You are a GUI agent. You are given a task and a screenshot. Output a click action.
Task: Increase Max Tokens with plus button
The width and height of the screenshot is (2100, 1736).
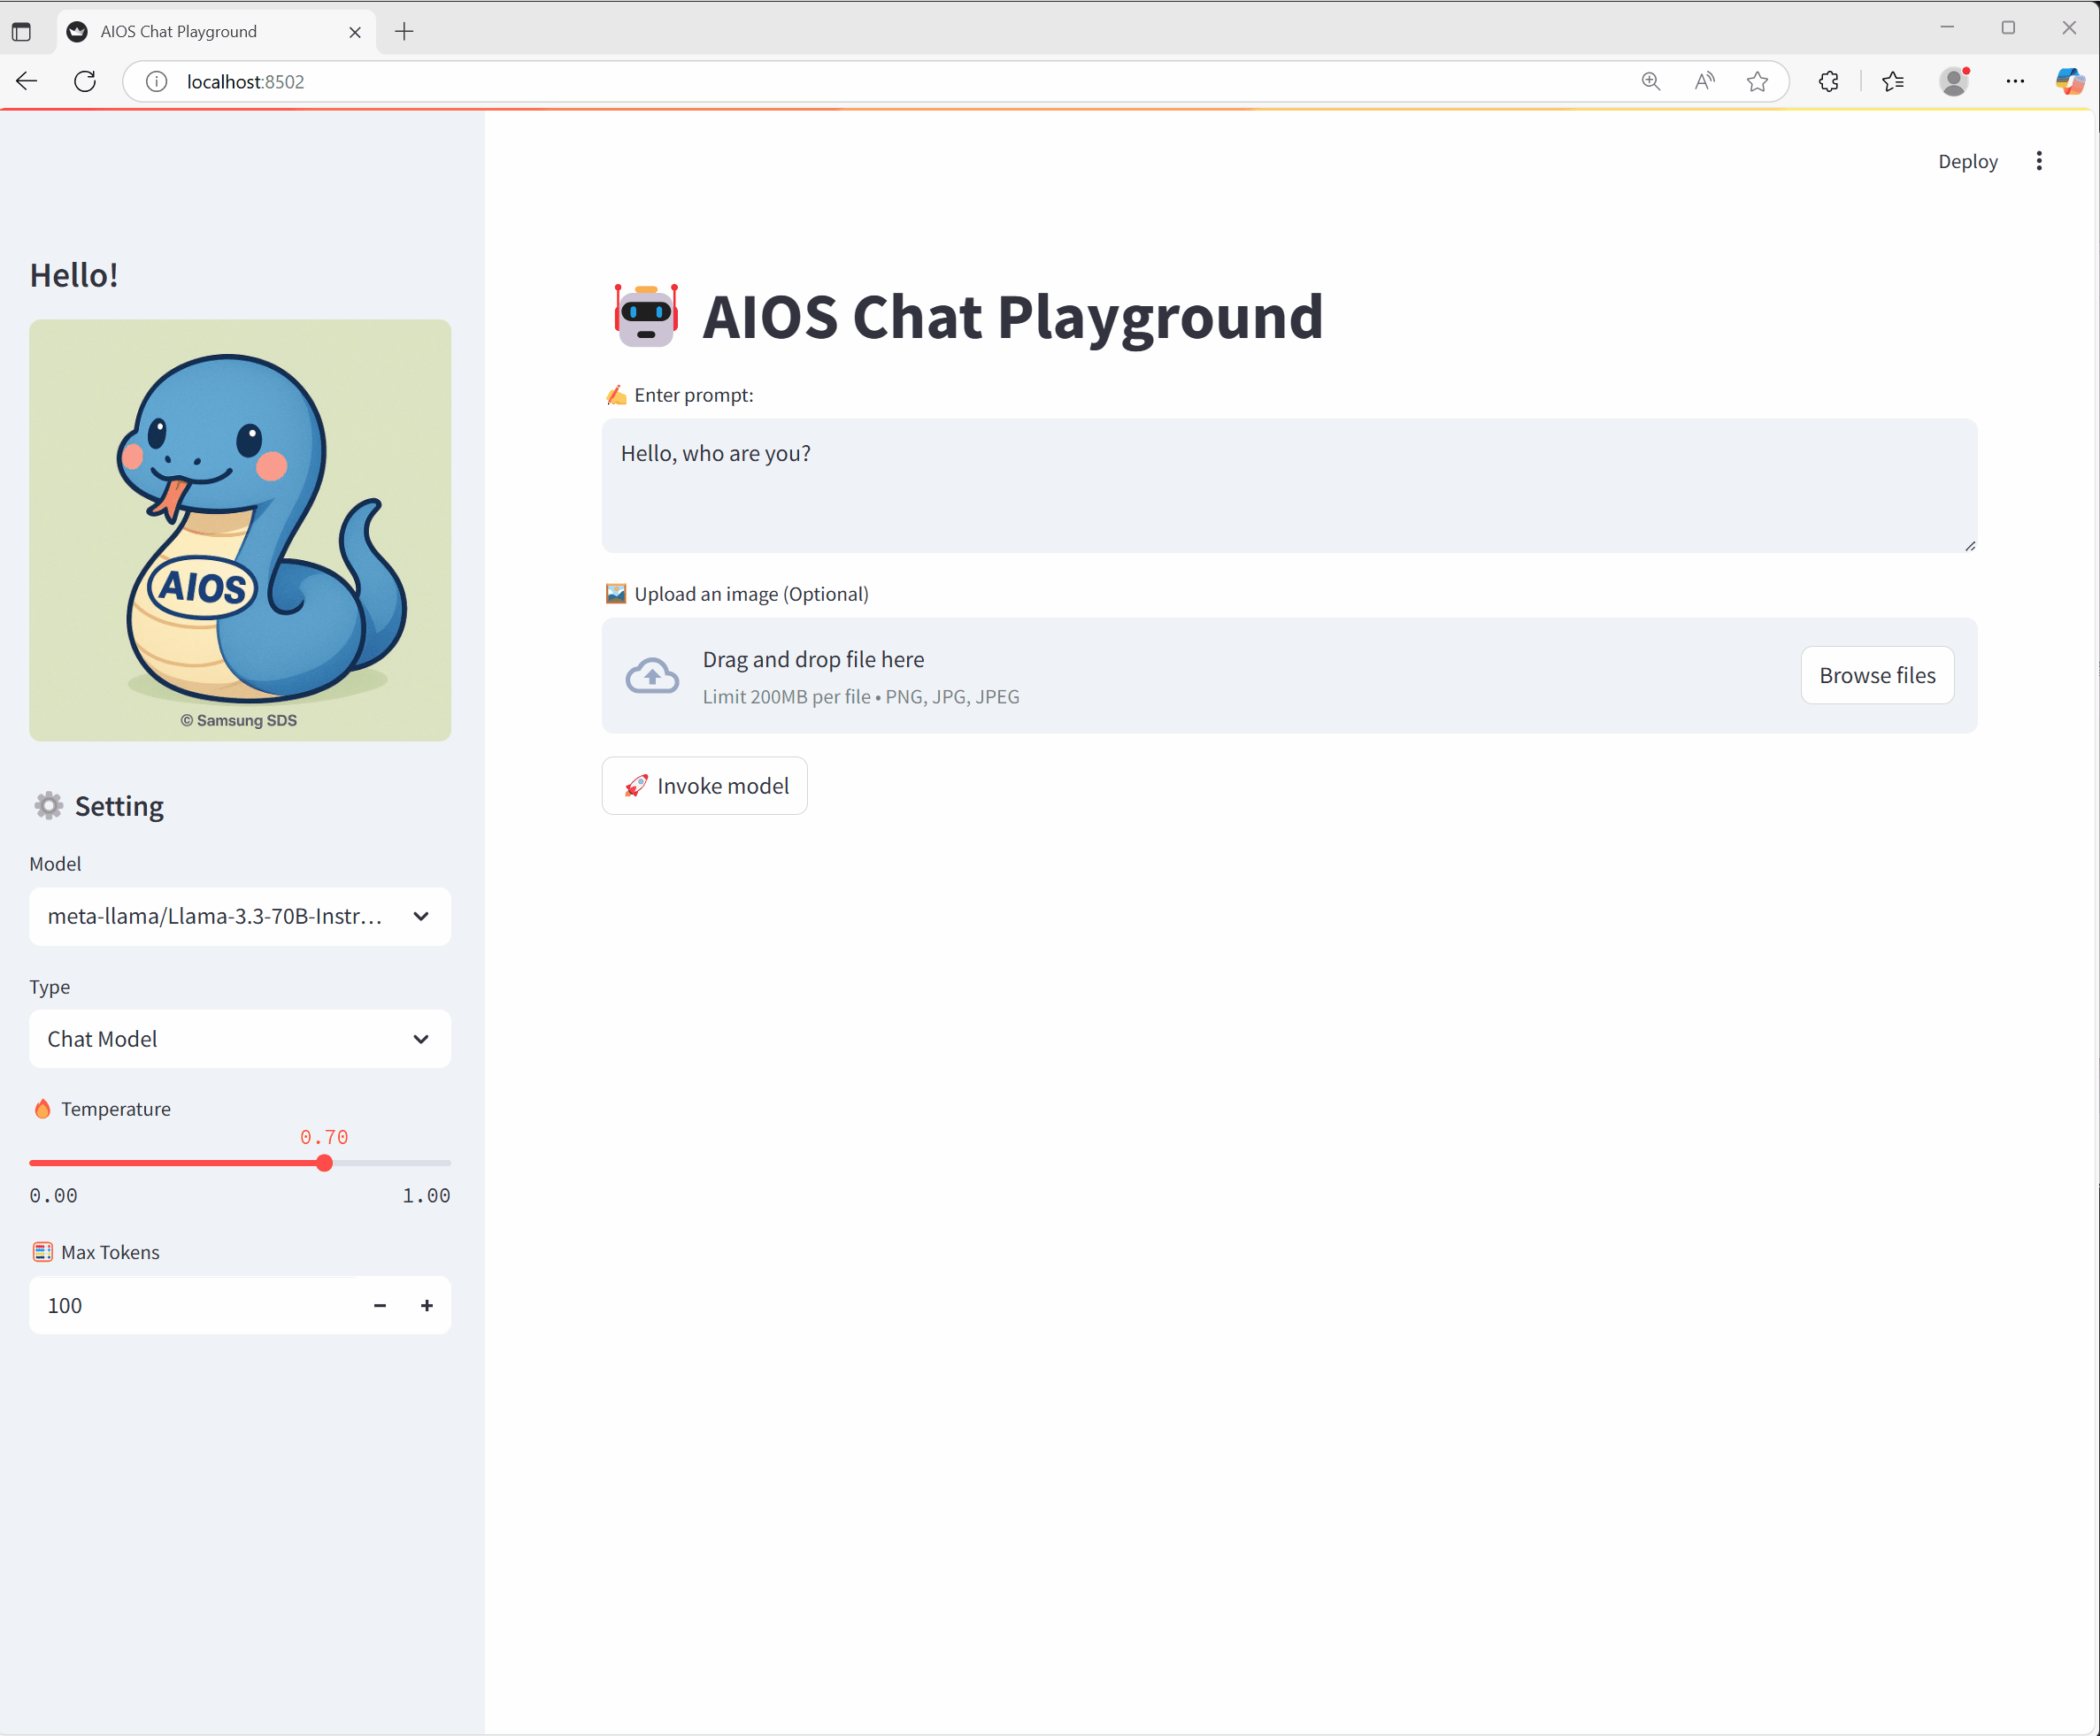coord(427,1305)
